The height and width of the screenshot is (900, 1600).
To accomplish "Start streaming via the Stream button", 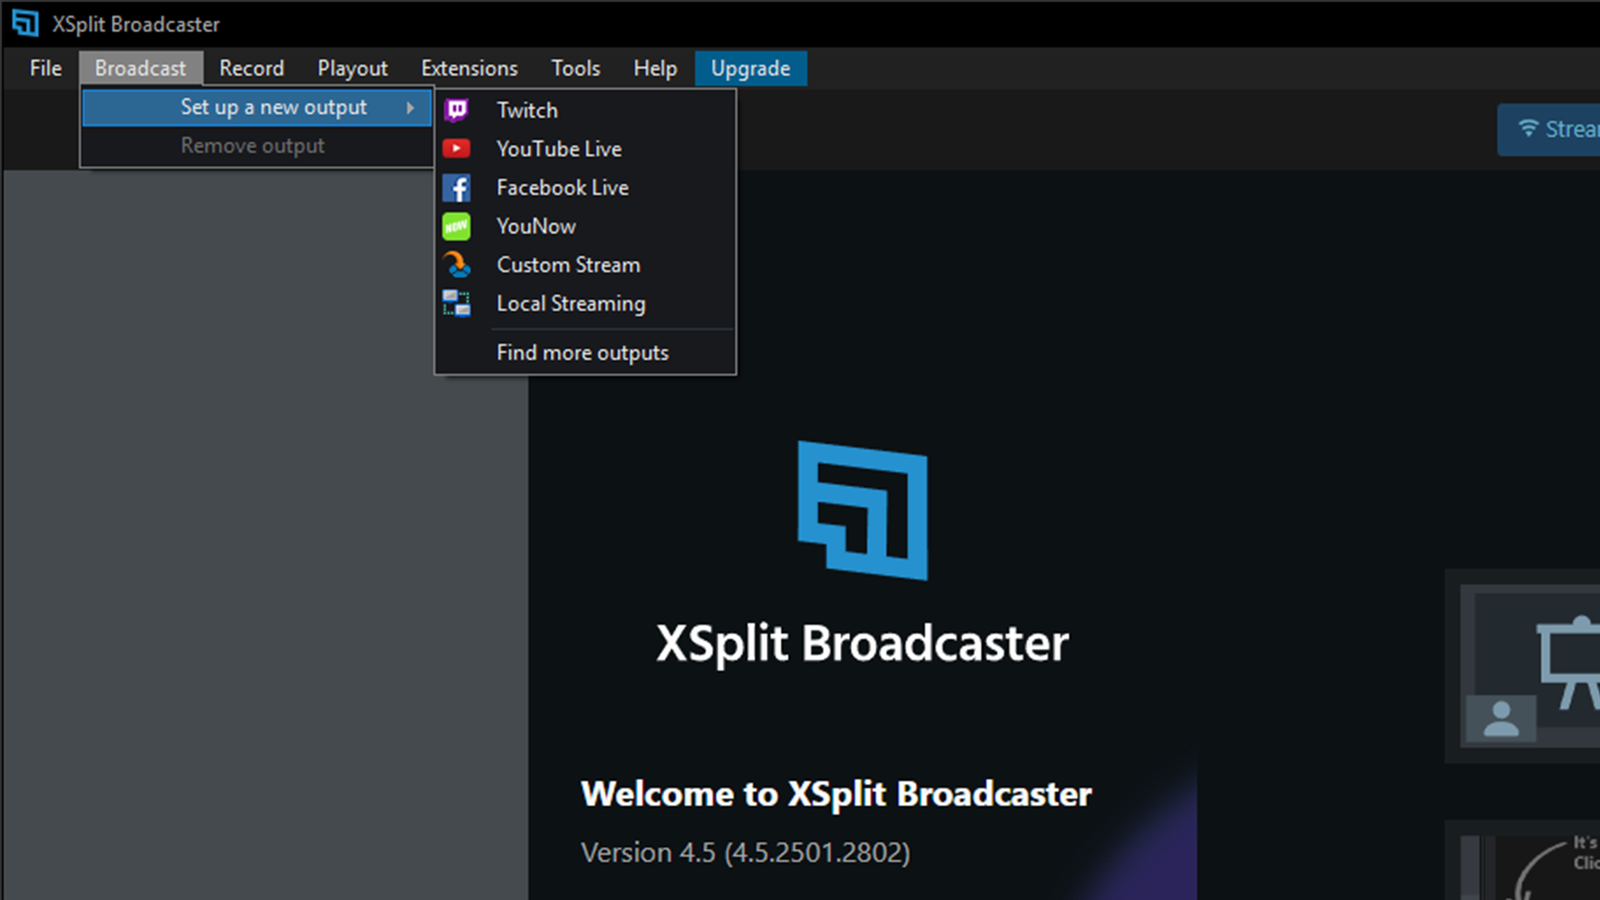I will [x=1560, y=129].
